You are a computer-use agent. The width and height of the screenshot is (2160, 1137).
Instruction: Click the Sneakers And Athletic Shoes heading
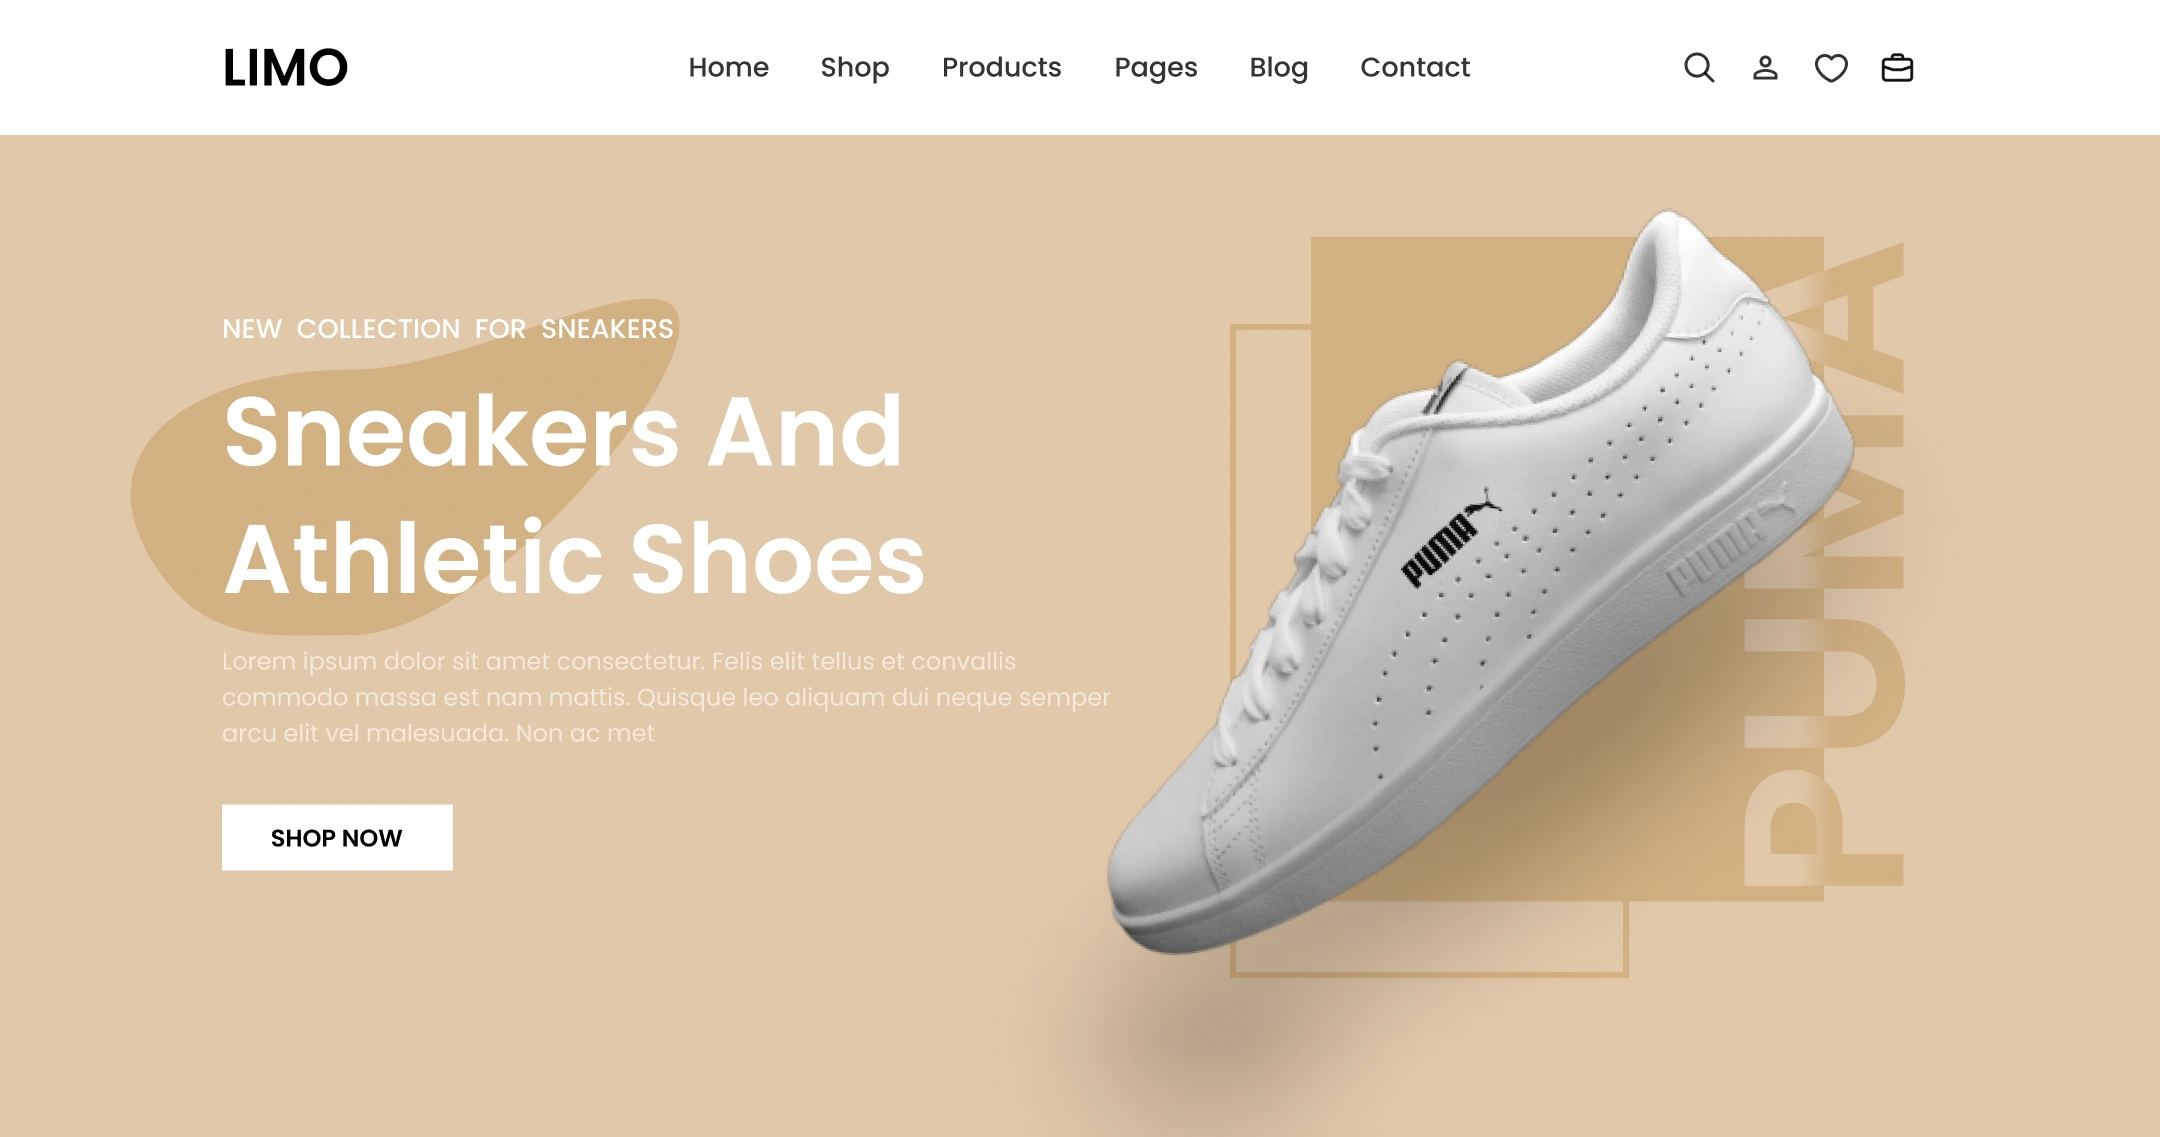click(x=574, y=494)
